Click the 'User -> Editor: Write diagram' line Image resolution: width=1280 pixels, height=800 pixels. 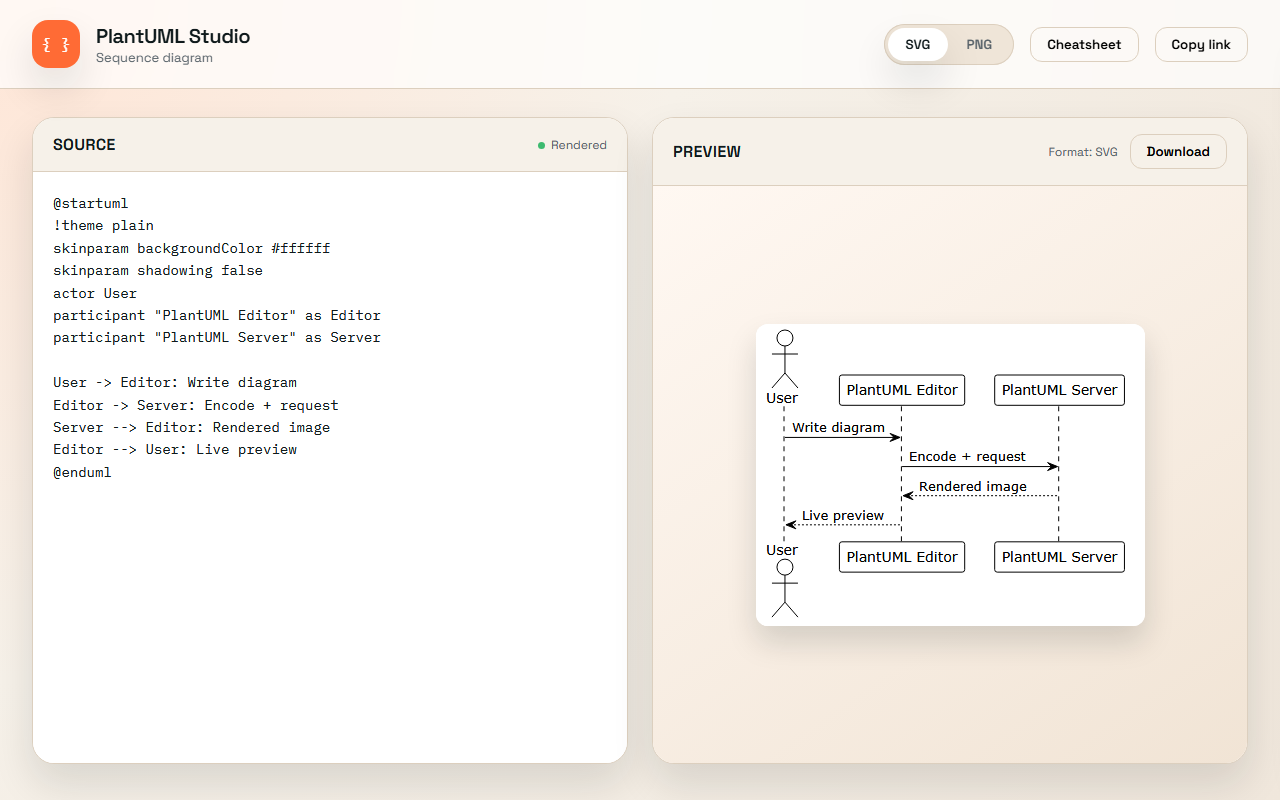point(175,382)
